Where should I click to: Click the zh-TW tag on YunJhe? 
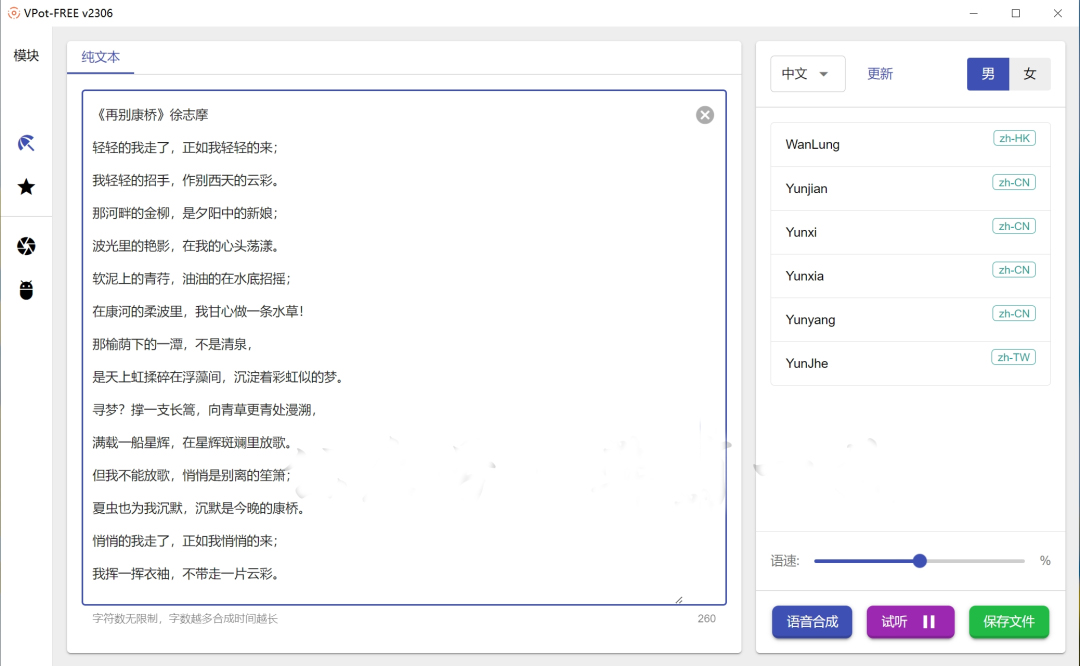(1013, 357)
